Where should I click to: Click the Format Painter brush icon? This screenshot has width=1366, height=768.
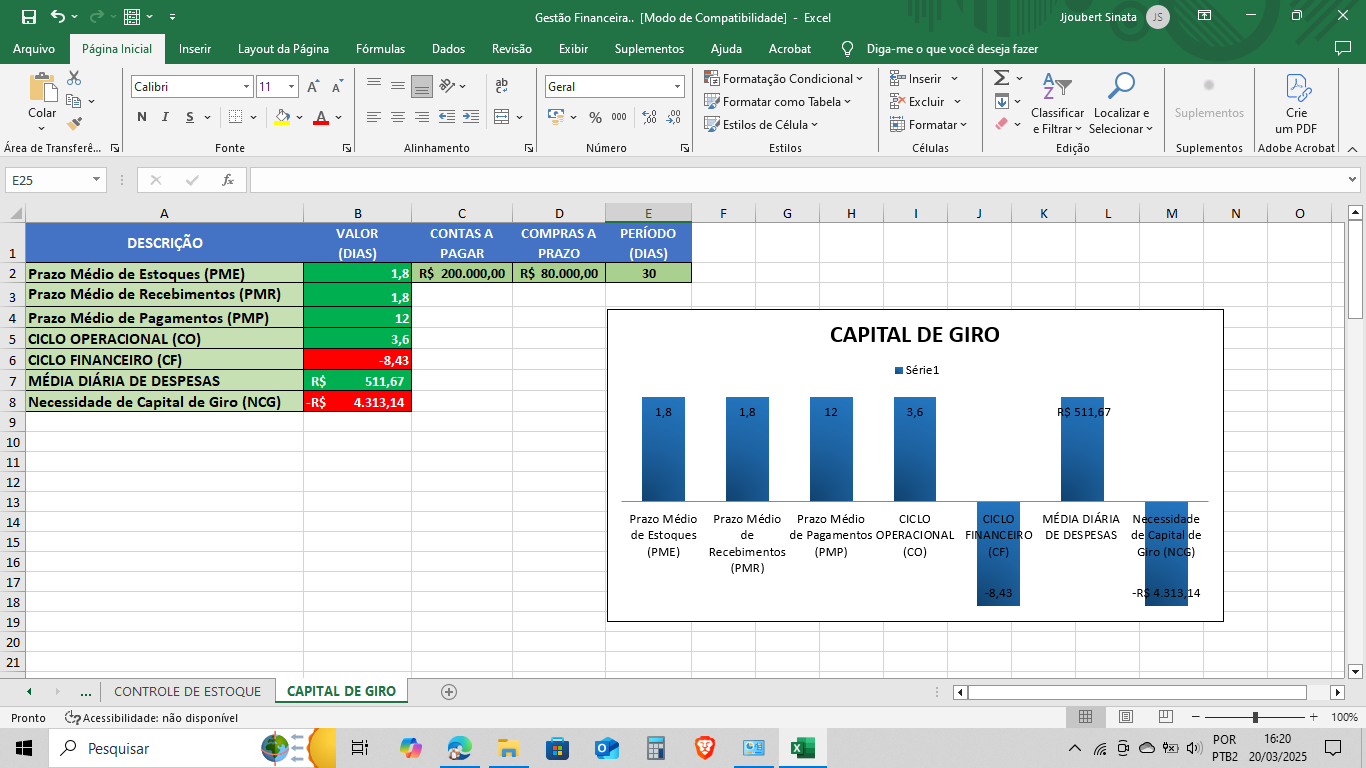coord(74,123)
